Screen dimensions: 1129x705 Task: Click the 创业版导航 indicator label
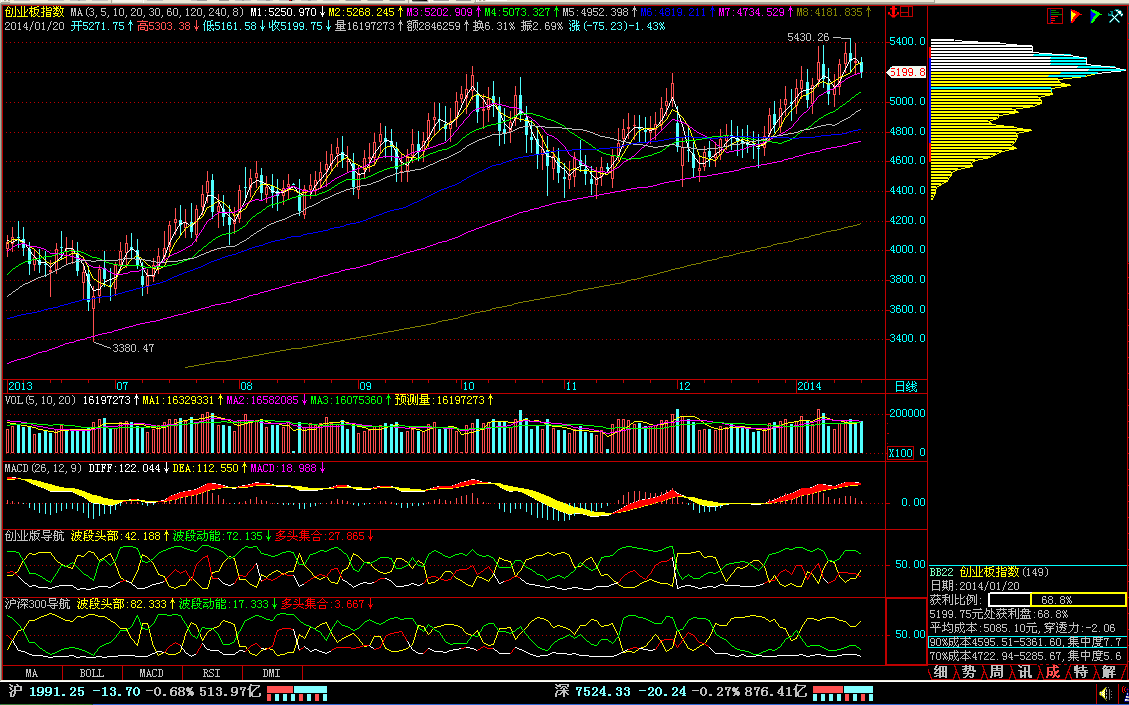pos(35,536)
